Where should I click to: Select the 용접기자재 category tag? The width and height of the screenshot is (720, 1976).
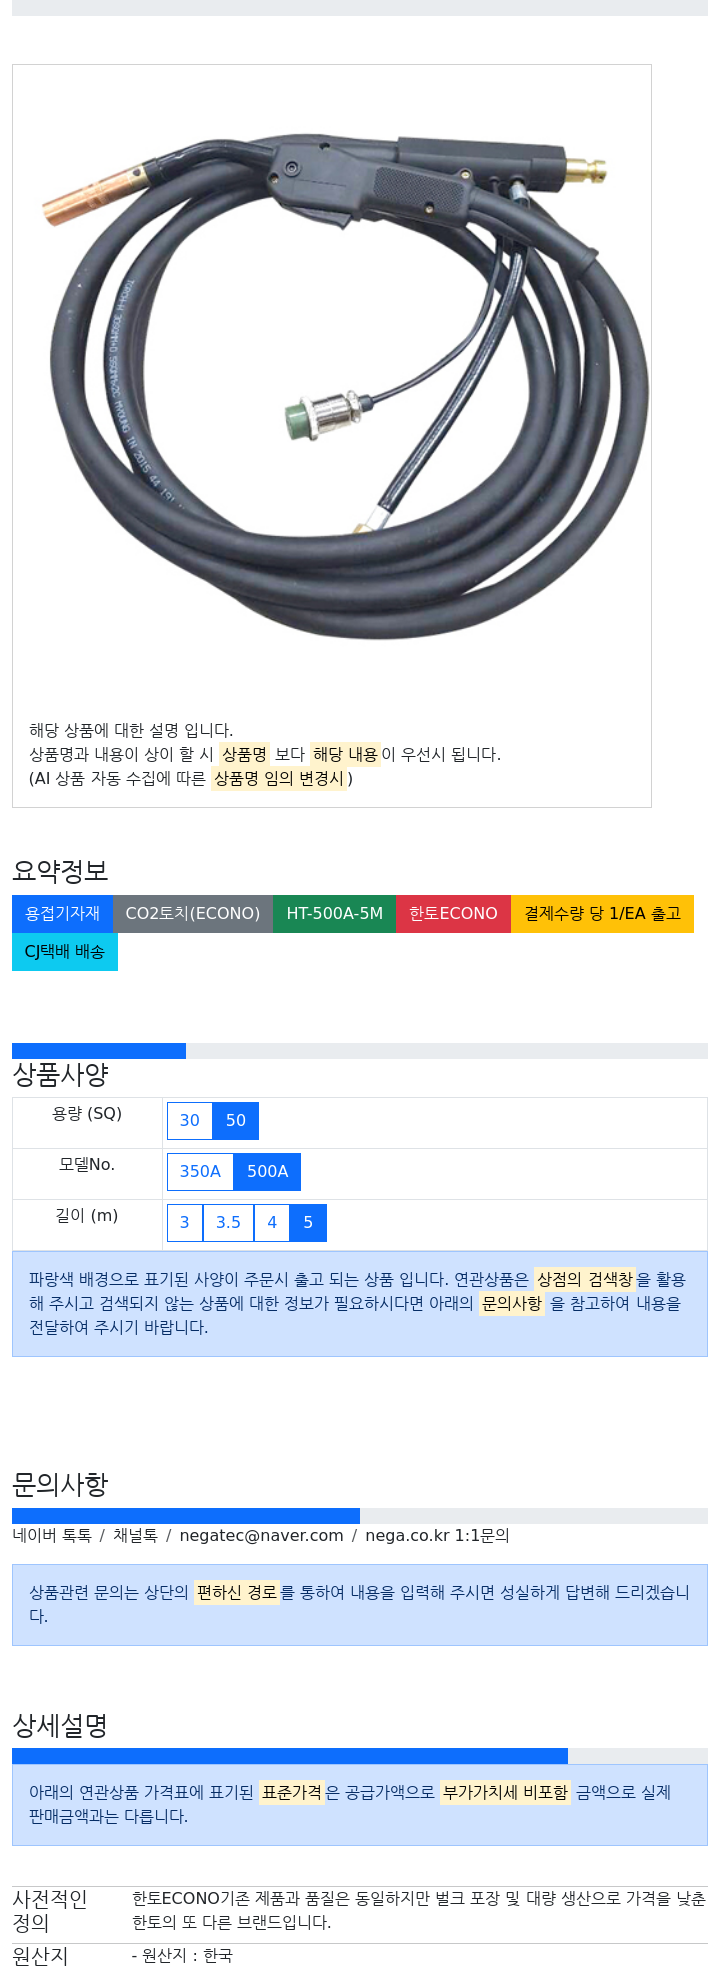click(62, 913)
